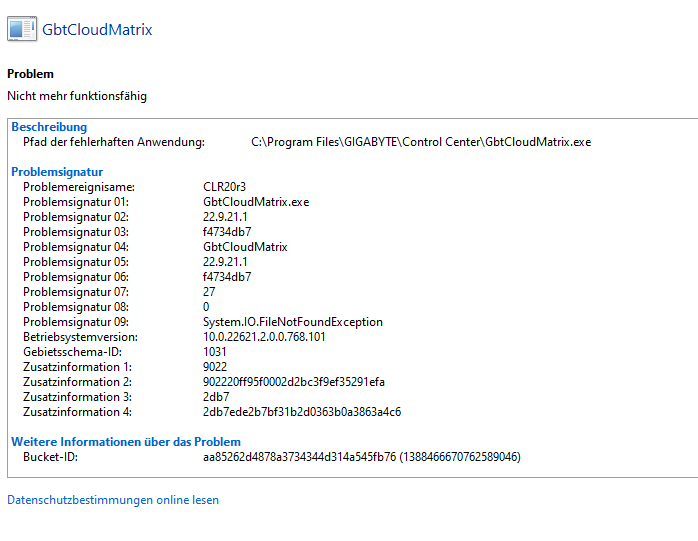Select 'GbtCloudMatrix.exe' signature 01 value
This screenshot has height=541, width=698.
[x=256, y=202]
